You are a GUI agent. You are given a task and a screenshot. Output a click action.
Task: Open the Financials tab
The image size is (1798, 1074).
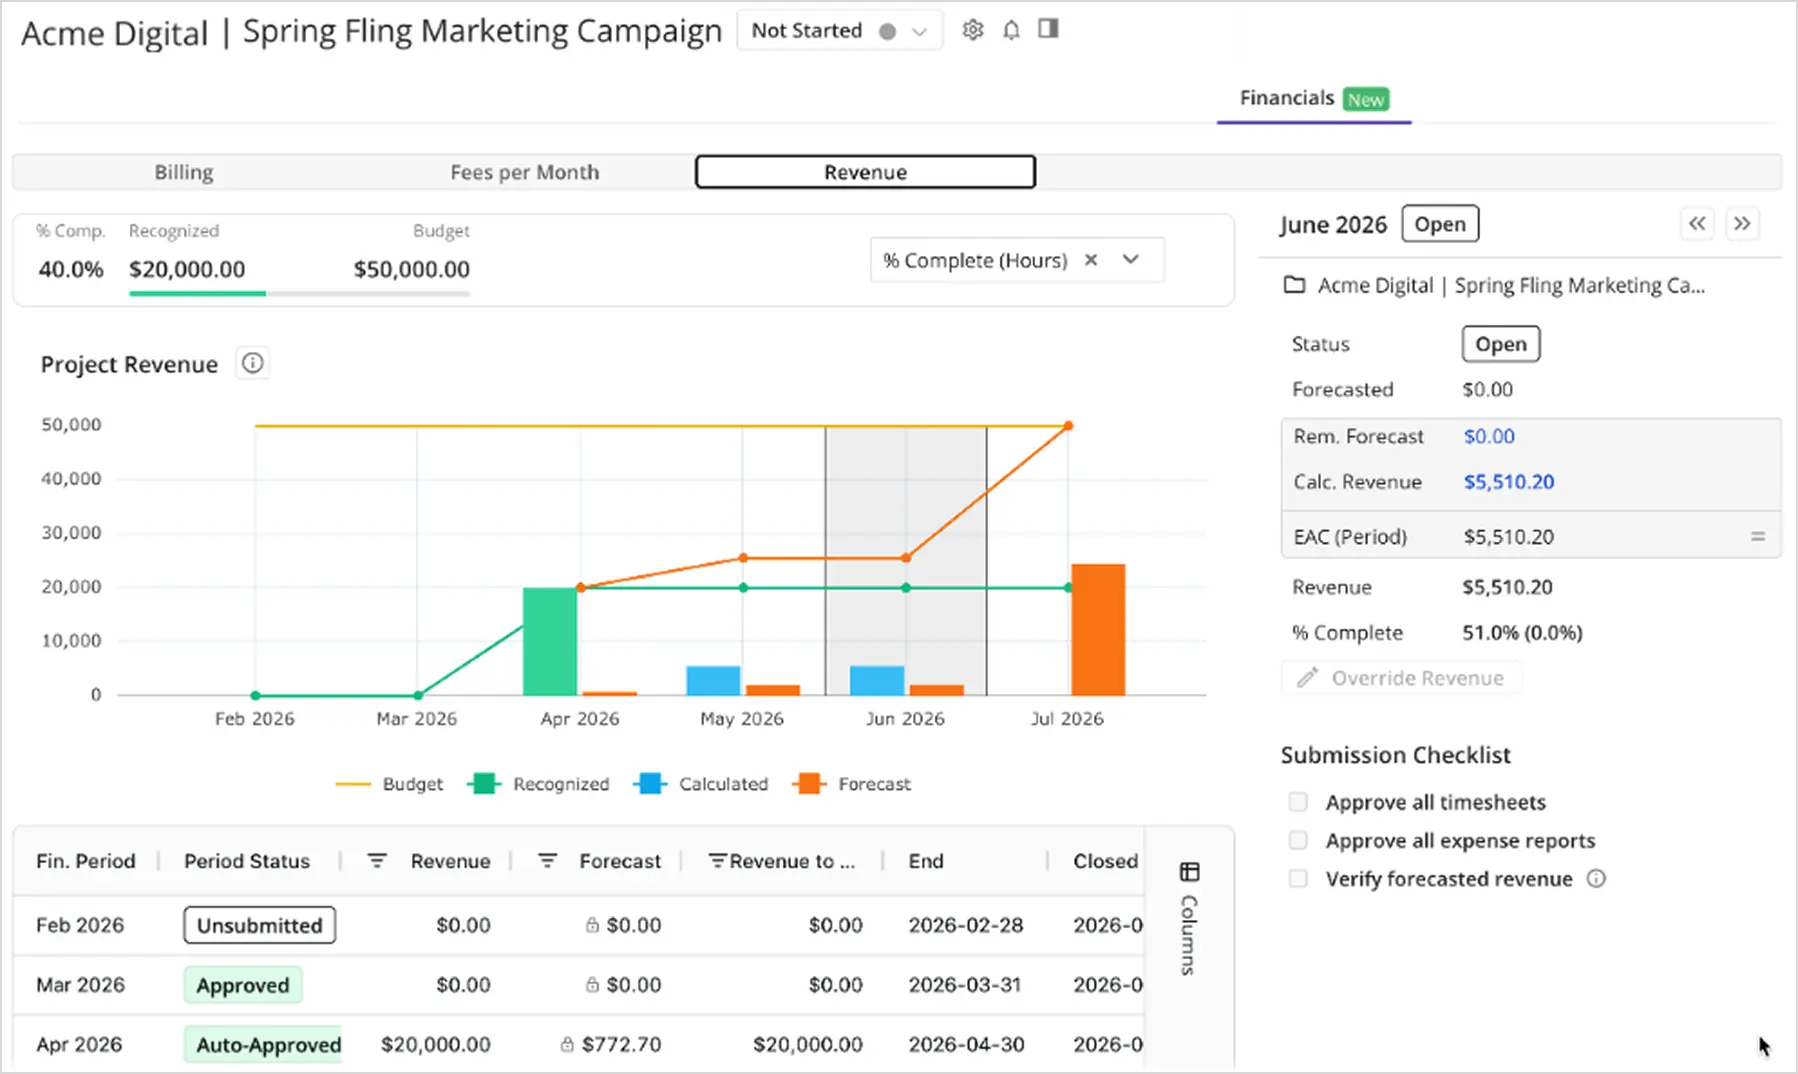1314,99
